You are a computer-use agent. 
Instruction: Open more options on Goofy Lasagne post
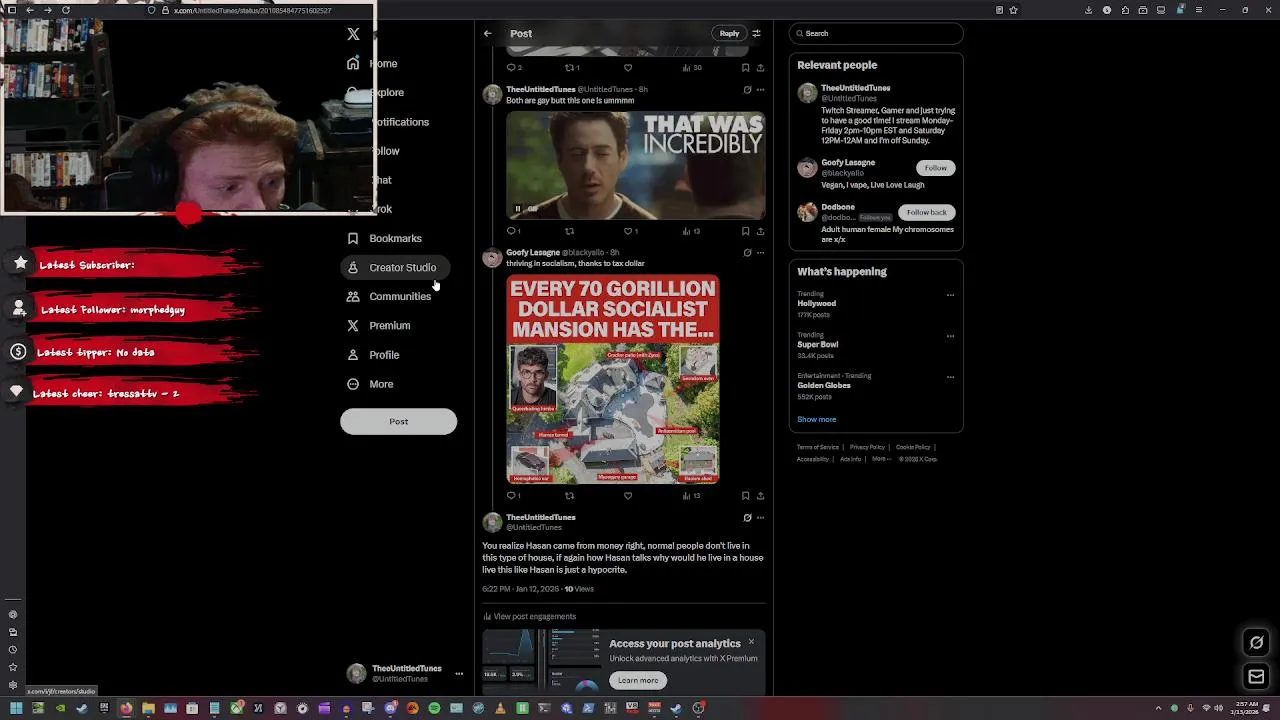pos(760,252)
